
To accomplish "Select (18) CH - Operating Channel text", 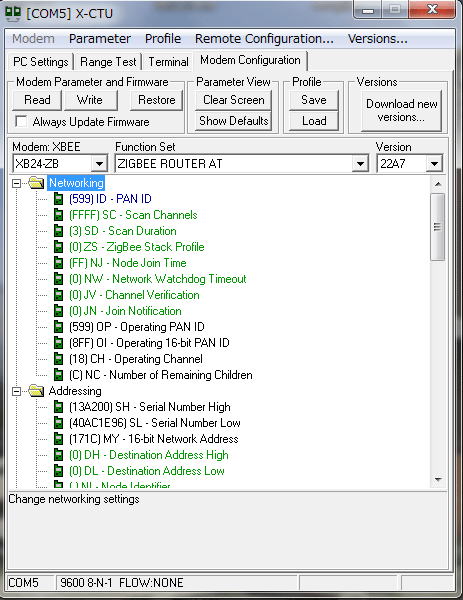I will pyautogui.click(x=136, y=359).
